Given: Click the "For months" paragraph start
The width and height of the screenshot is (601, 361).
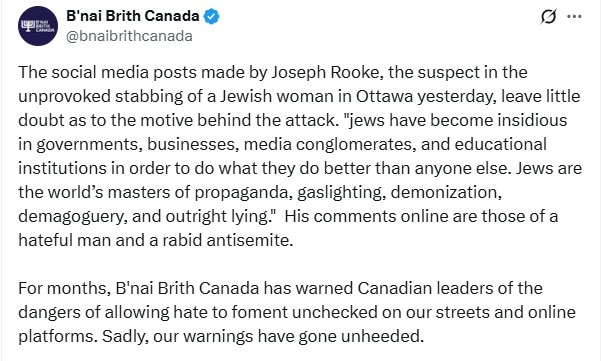Looking at the screenshot, I should (64, 288).
